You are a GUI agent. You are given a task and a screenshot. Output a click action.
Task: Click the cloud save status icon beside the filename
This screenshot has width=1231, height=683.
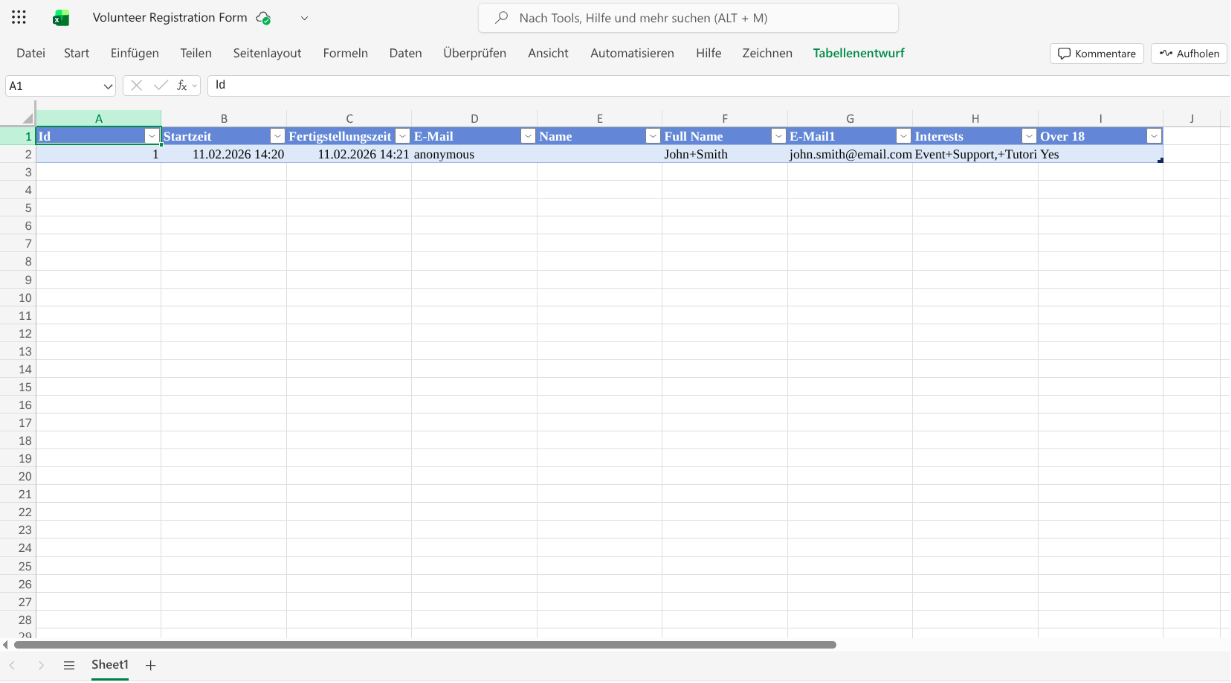click(263, 17)
